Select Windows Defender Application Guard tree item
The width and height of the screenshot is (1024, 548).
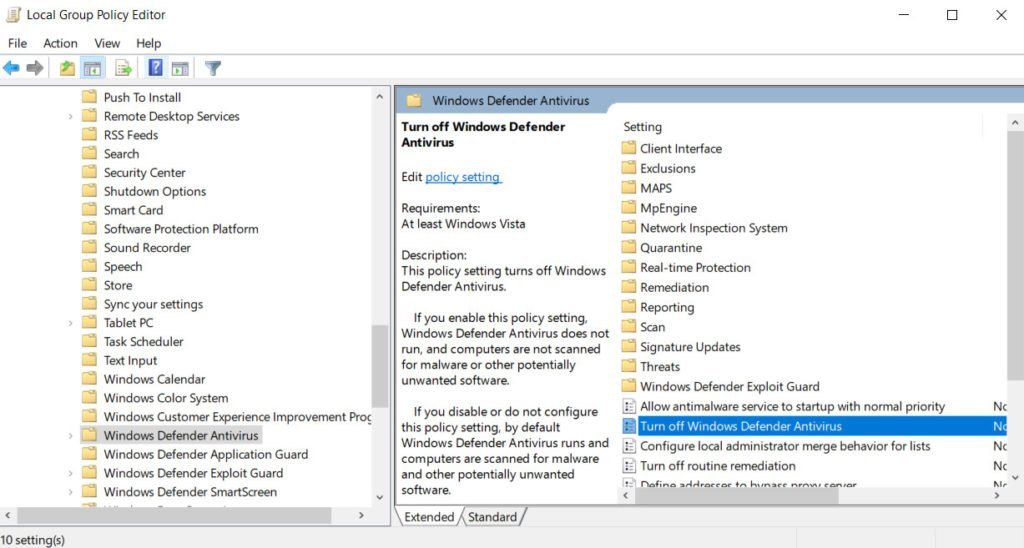(206, 454)
